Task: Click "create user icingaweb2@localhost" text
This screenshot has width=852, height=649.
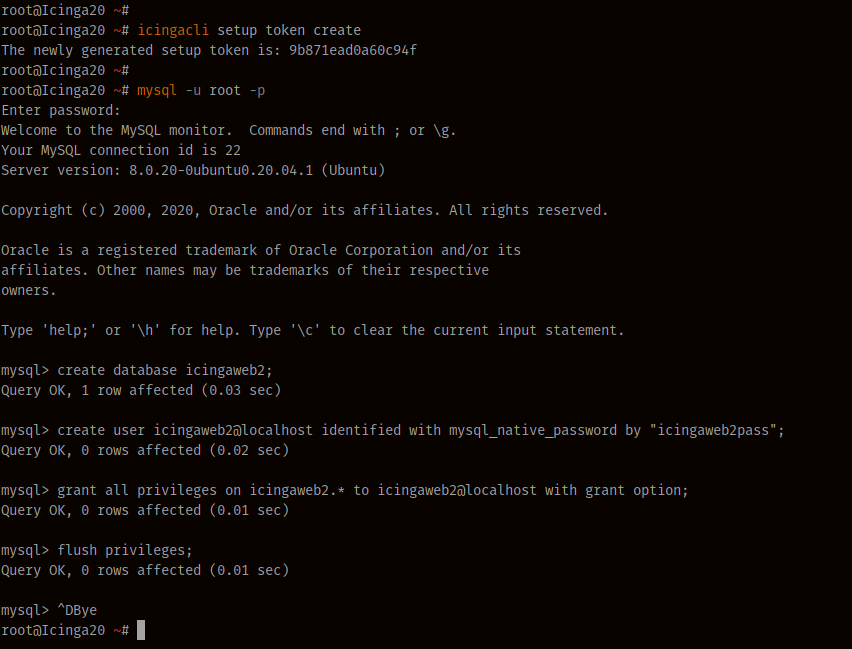Action: [185, 430]
